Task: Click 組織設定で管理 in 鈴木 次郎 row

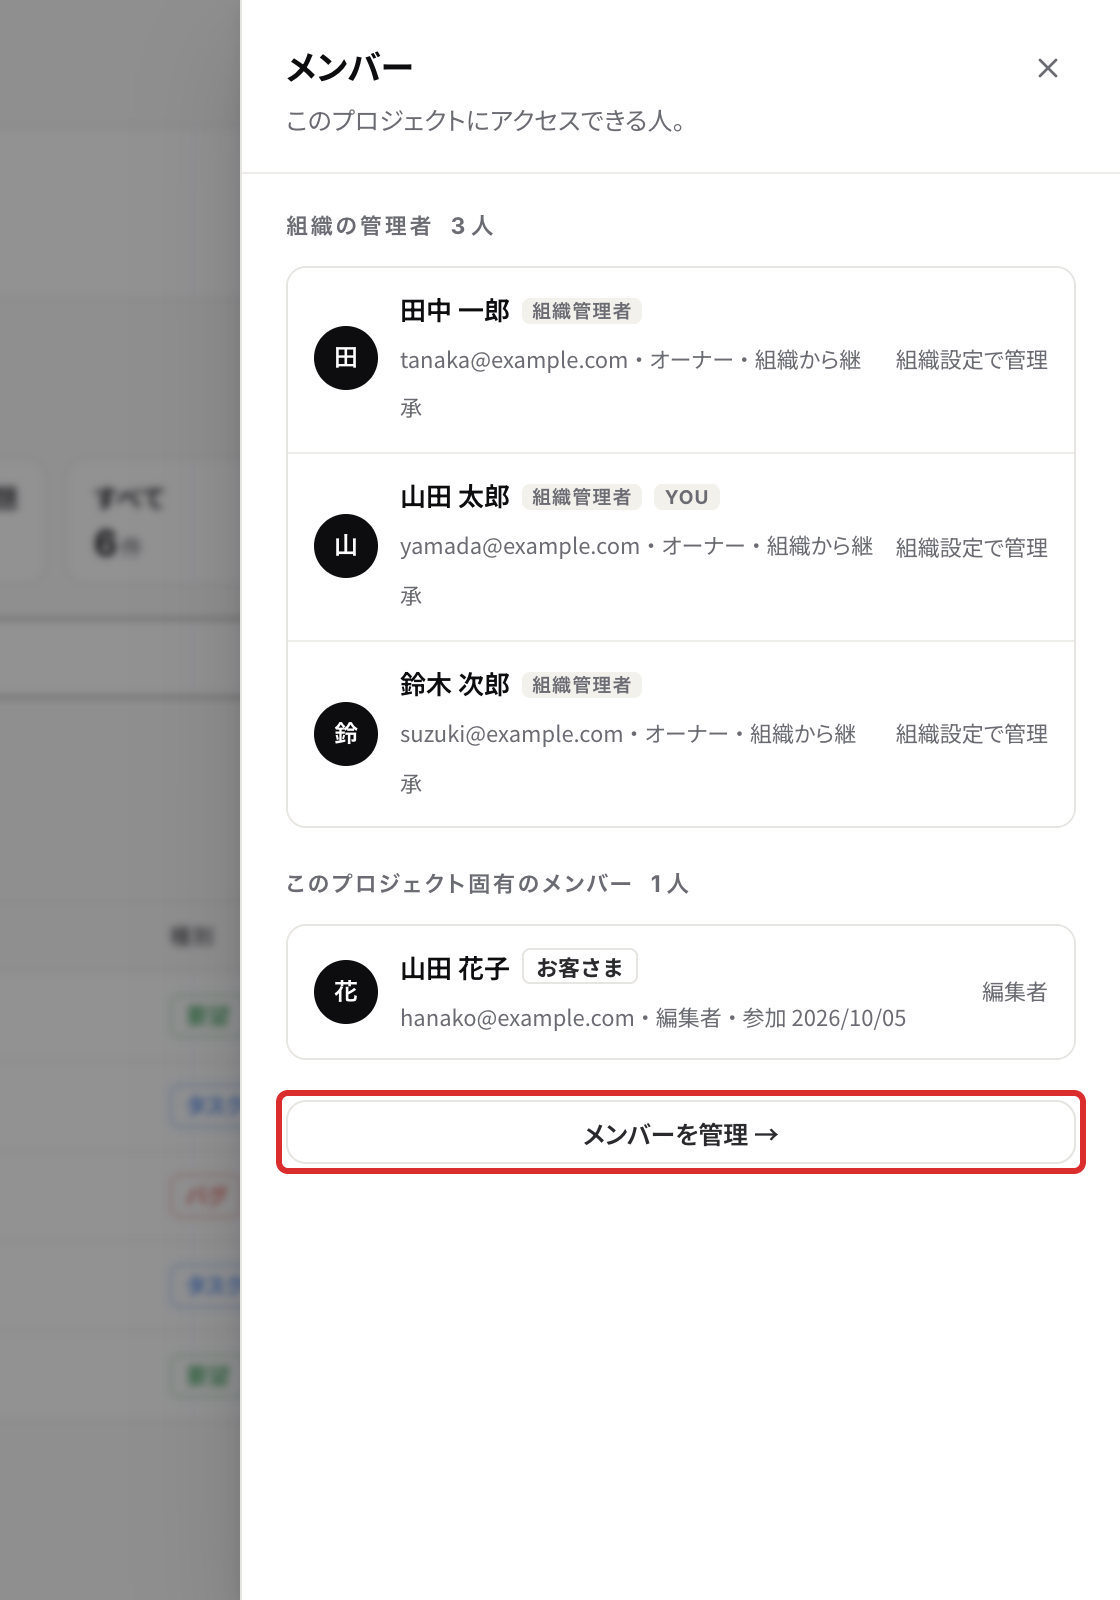Action: pos(972,734)
